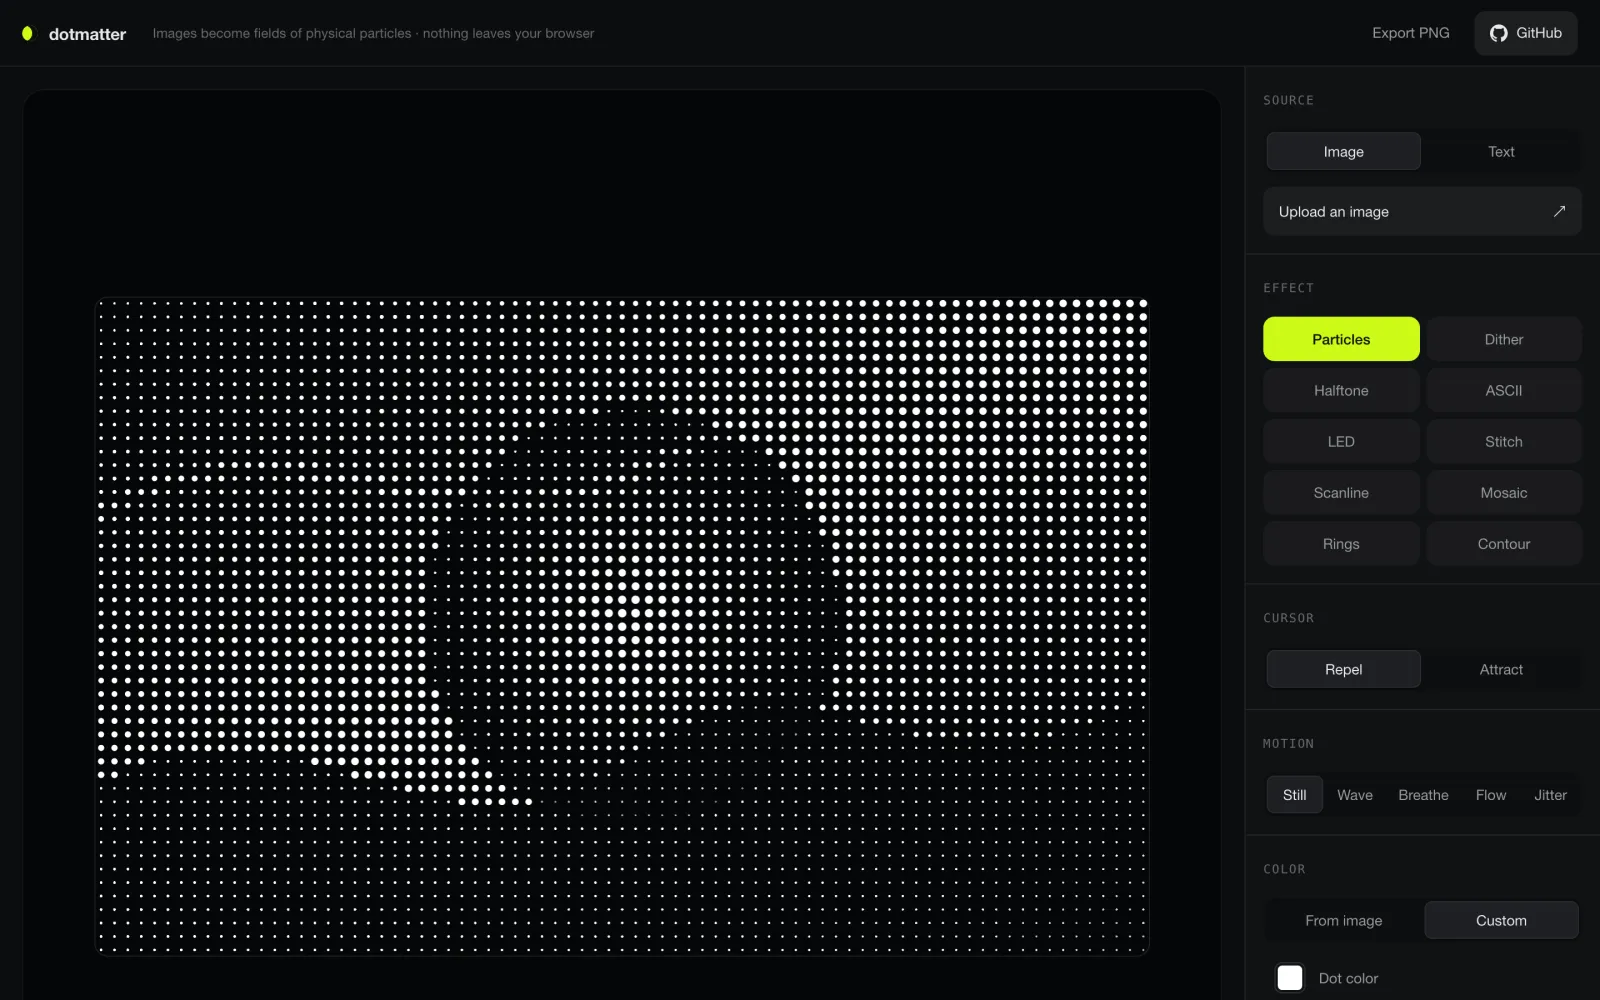Screen dimensions: 1600x1000
Task: Select the Dither effect
Action: pyautogui.click(x=1503, y=339)
